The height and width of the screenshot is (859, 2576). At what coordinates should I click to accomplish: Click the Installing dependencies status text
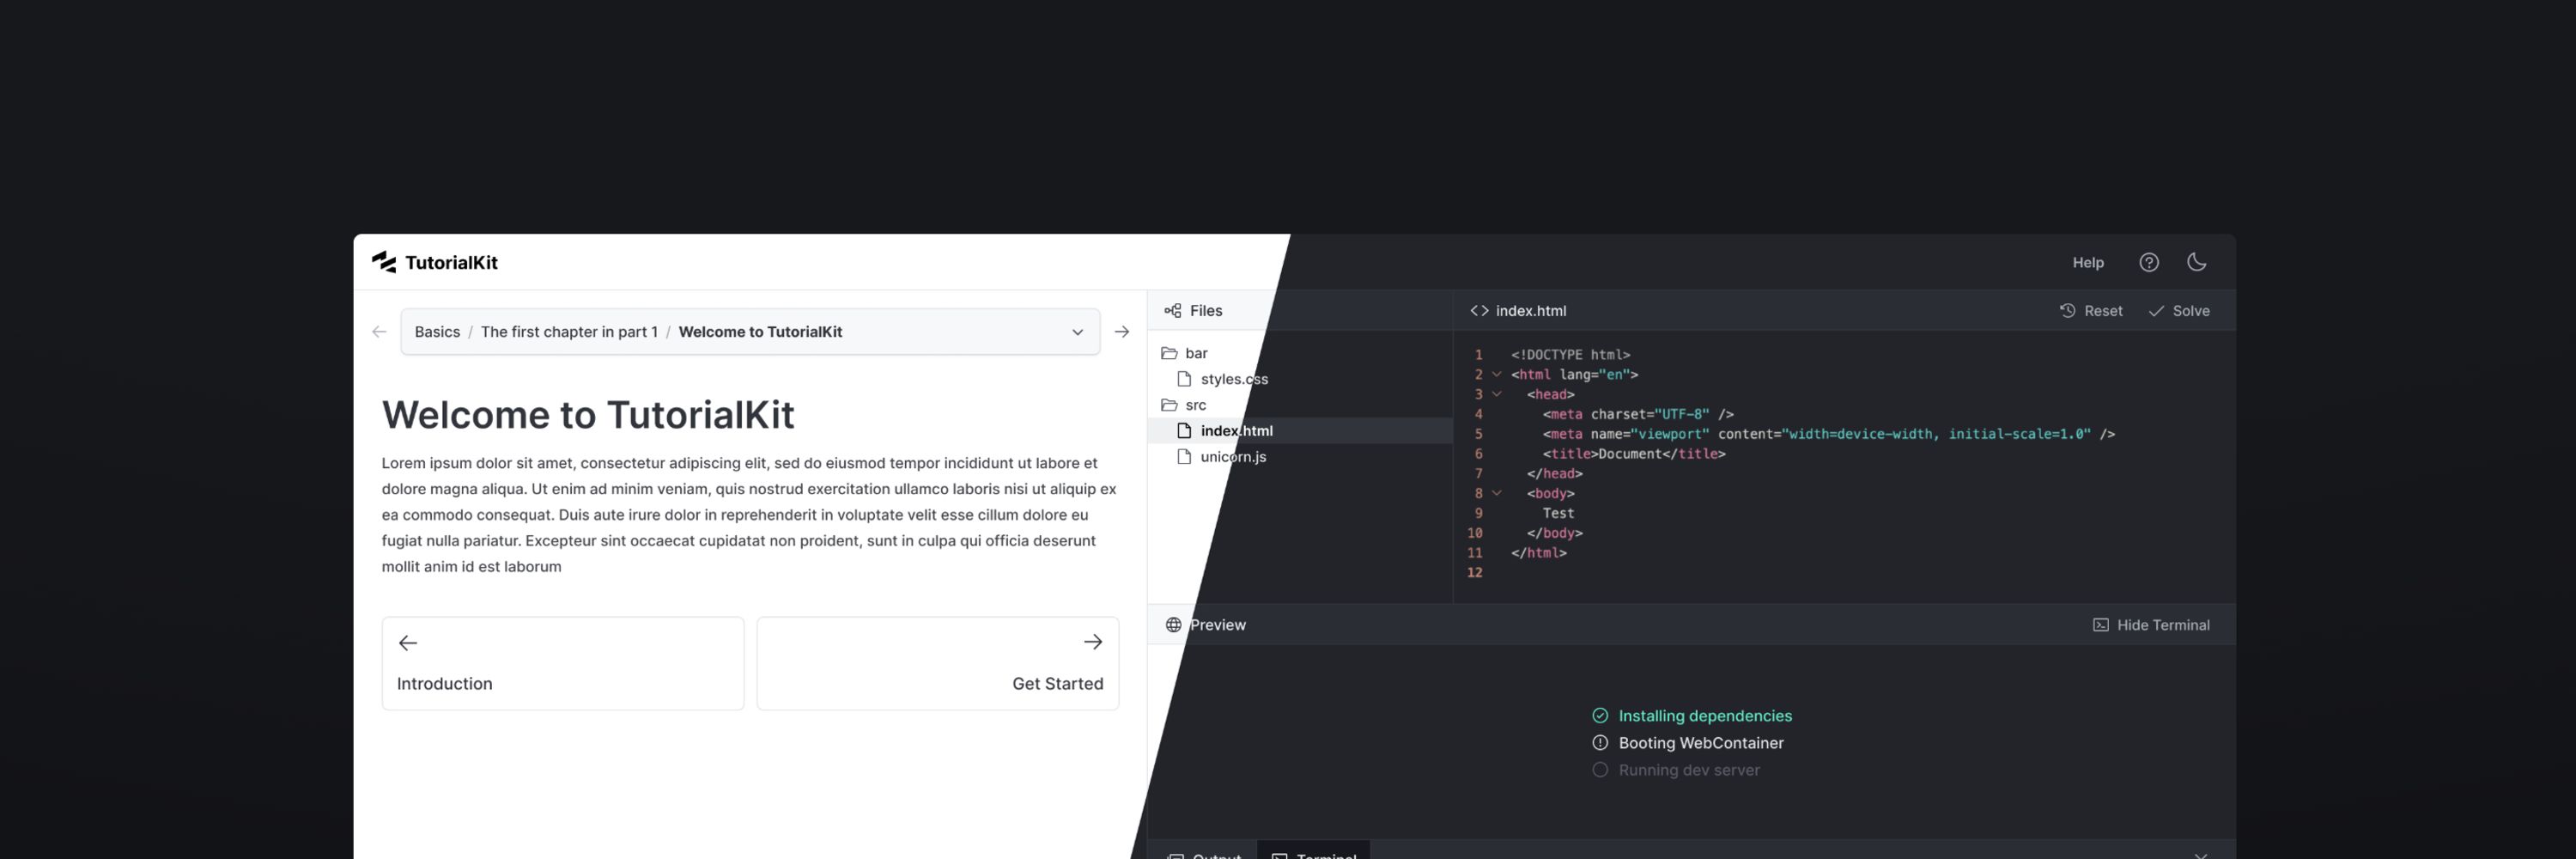pos(1705,716)
